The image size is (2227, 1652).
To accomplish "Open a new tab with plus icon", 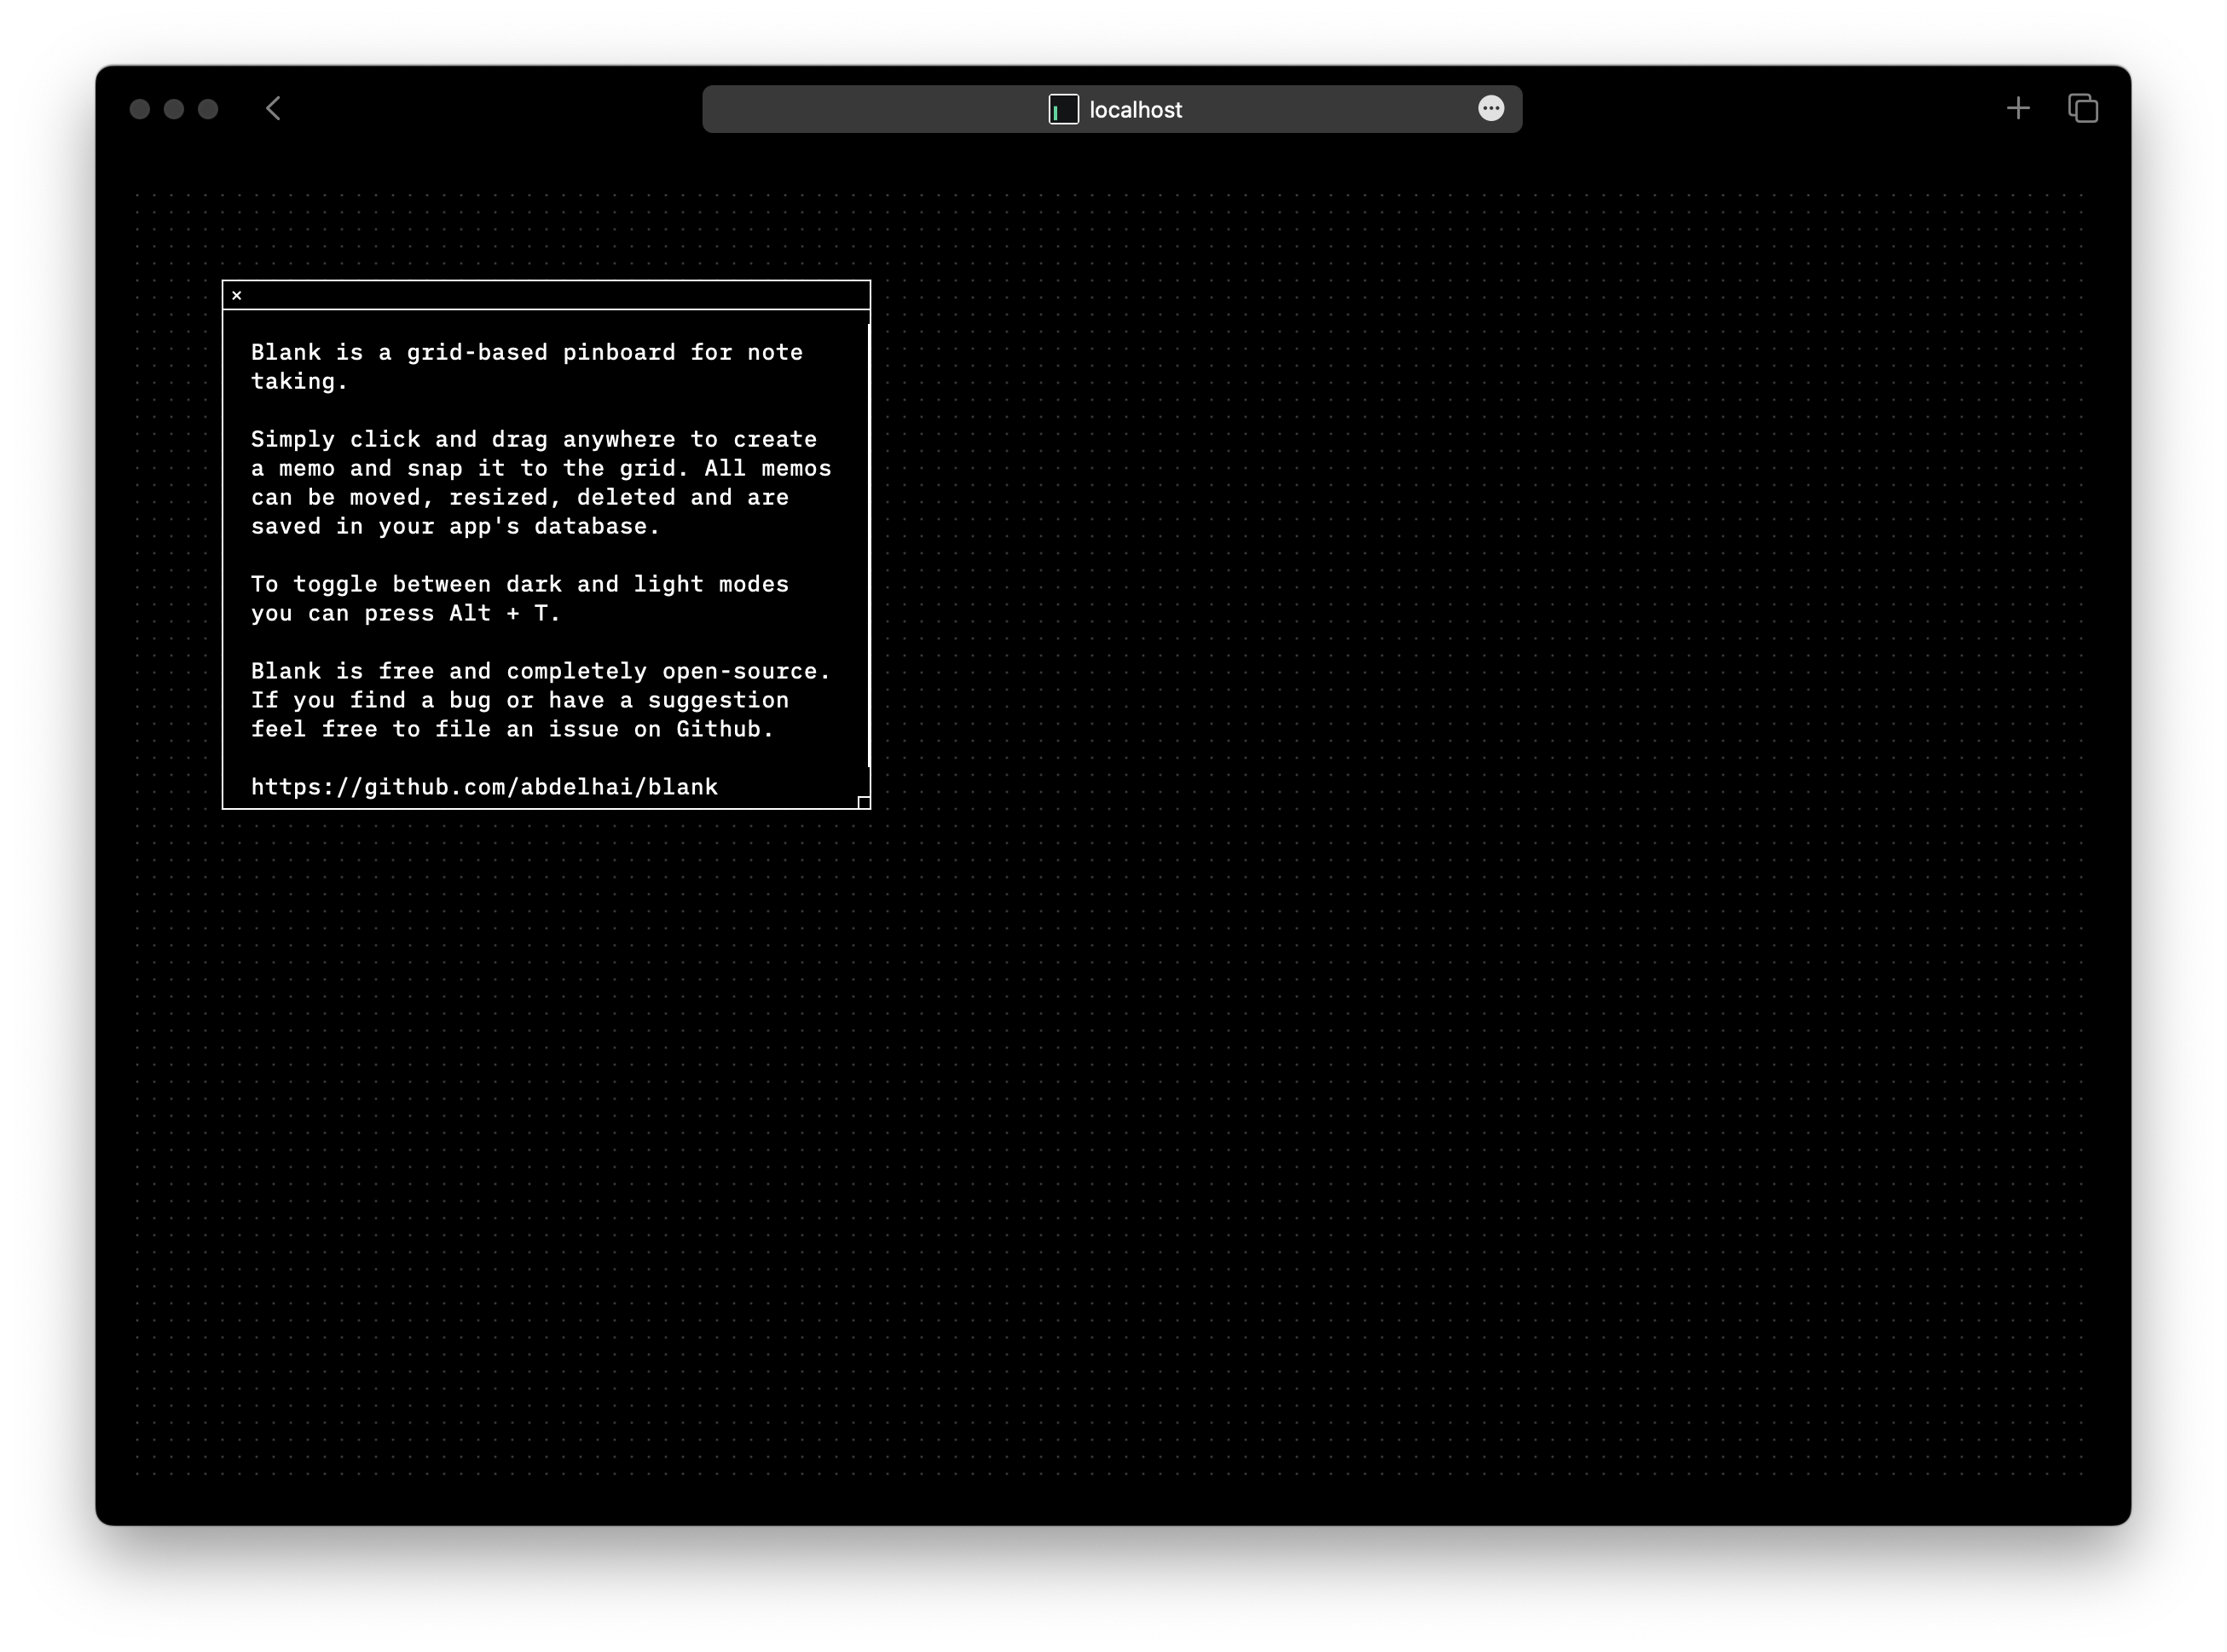I will click(x=2018, y=109).
